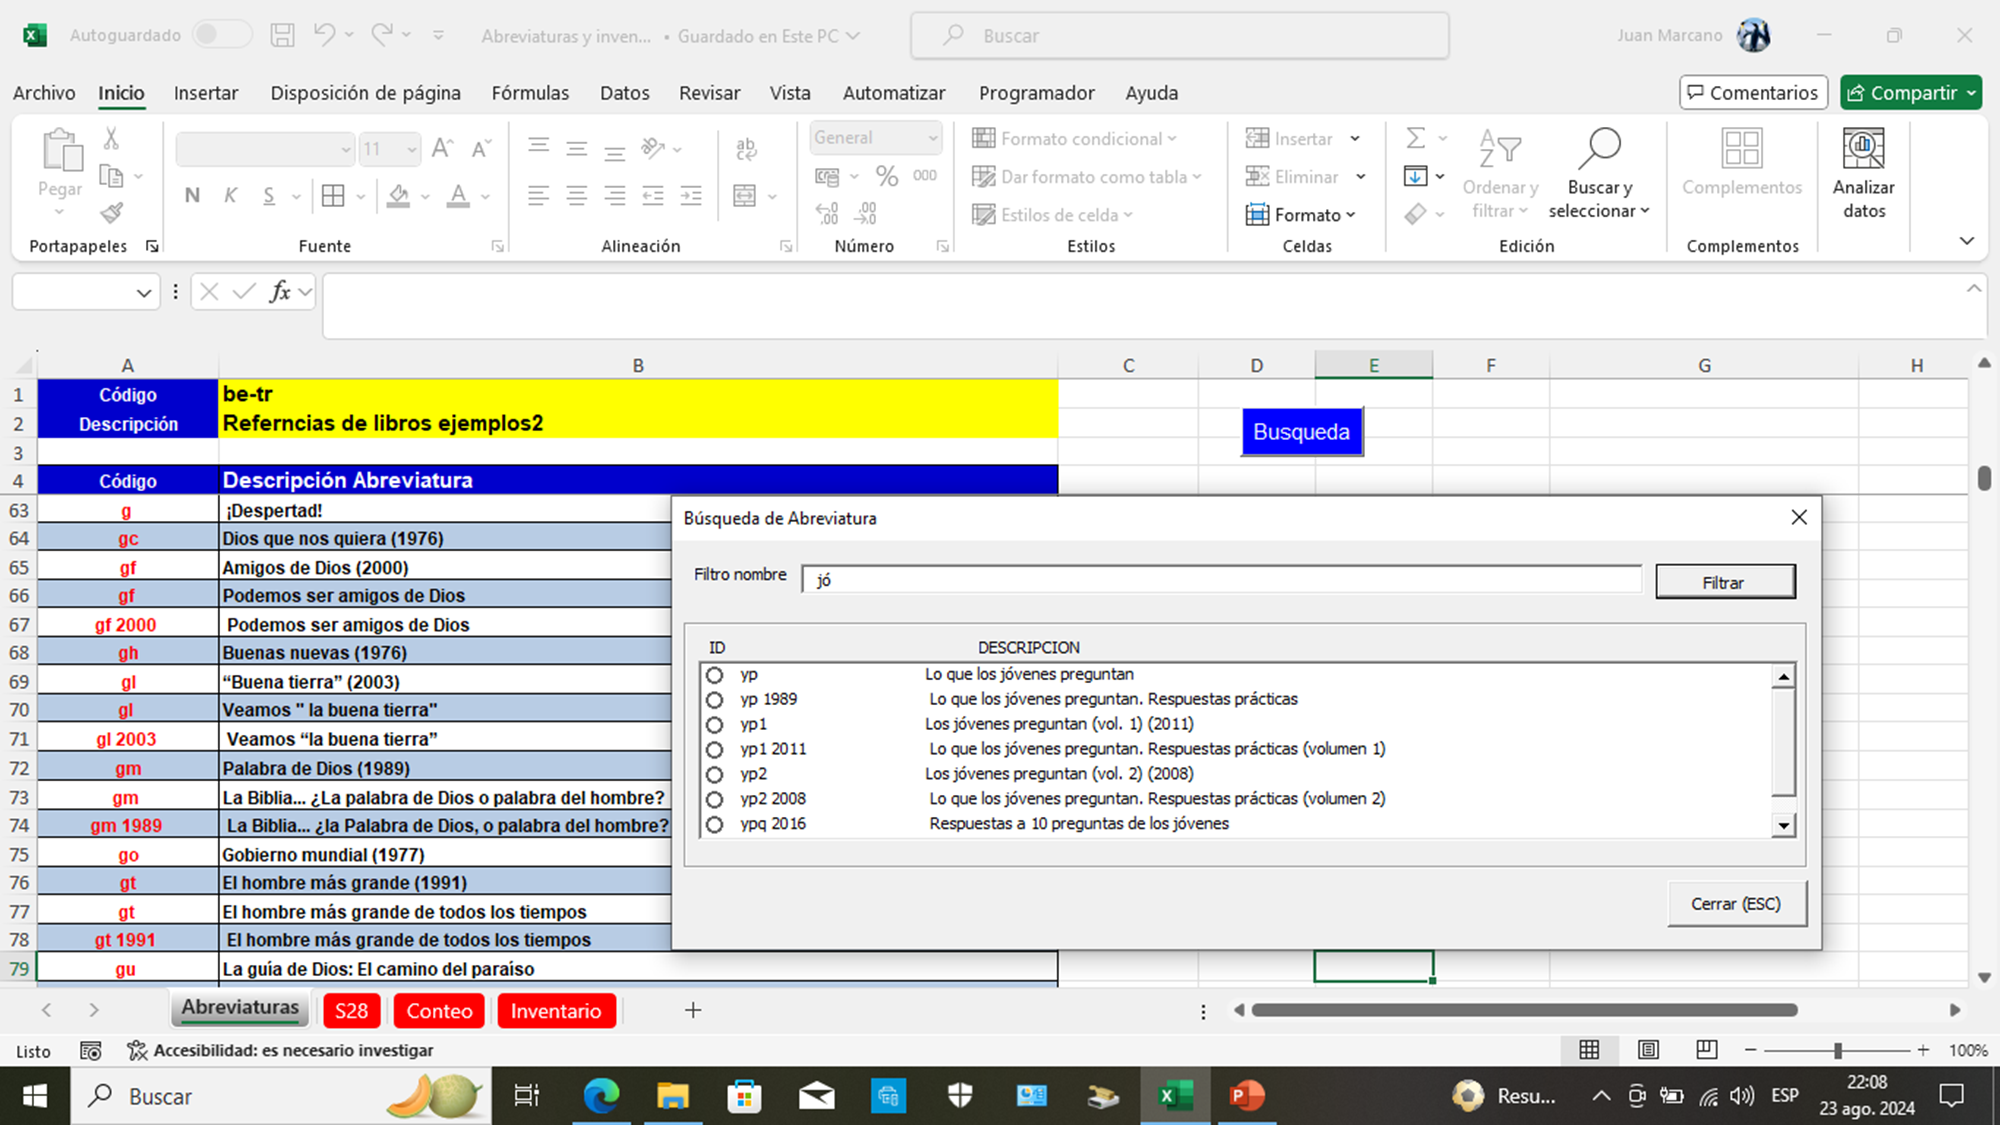Open the Name Box dropdown arrow

coord(143,292)
